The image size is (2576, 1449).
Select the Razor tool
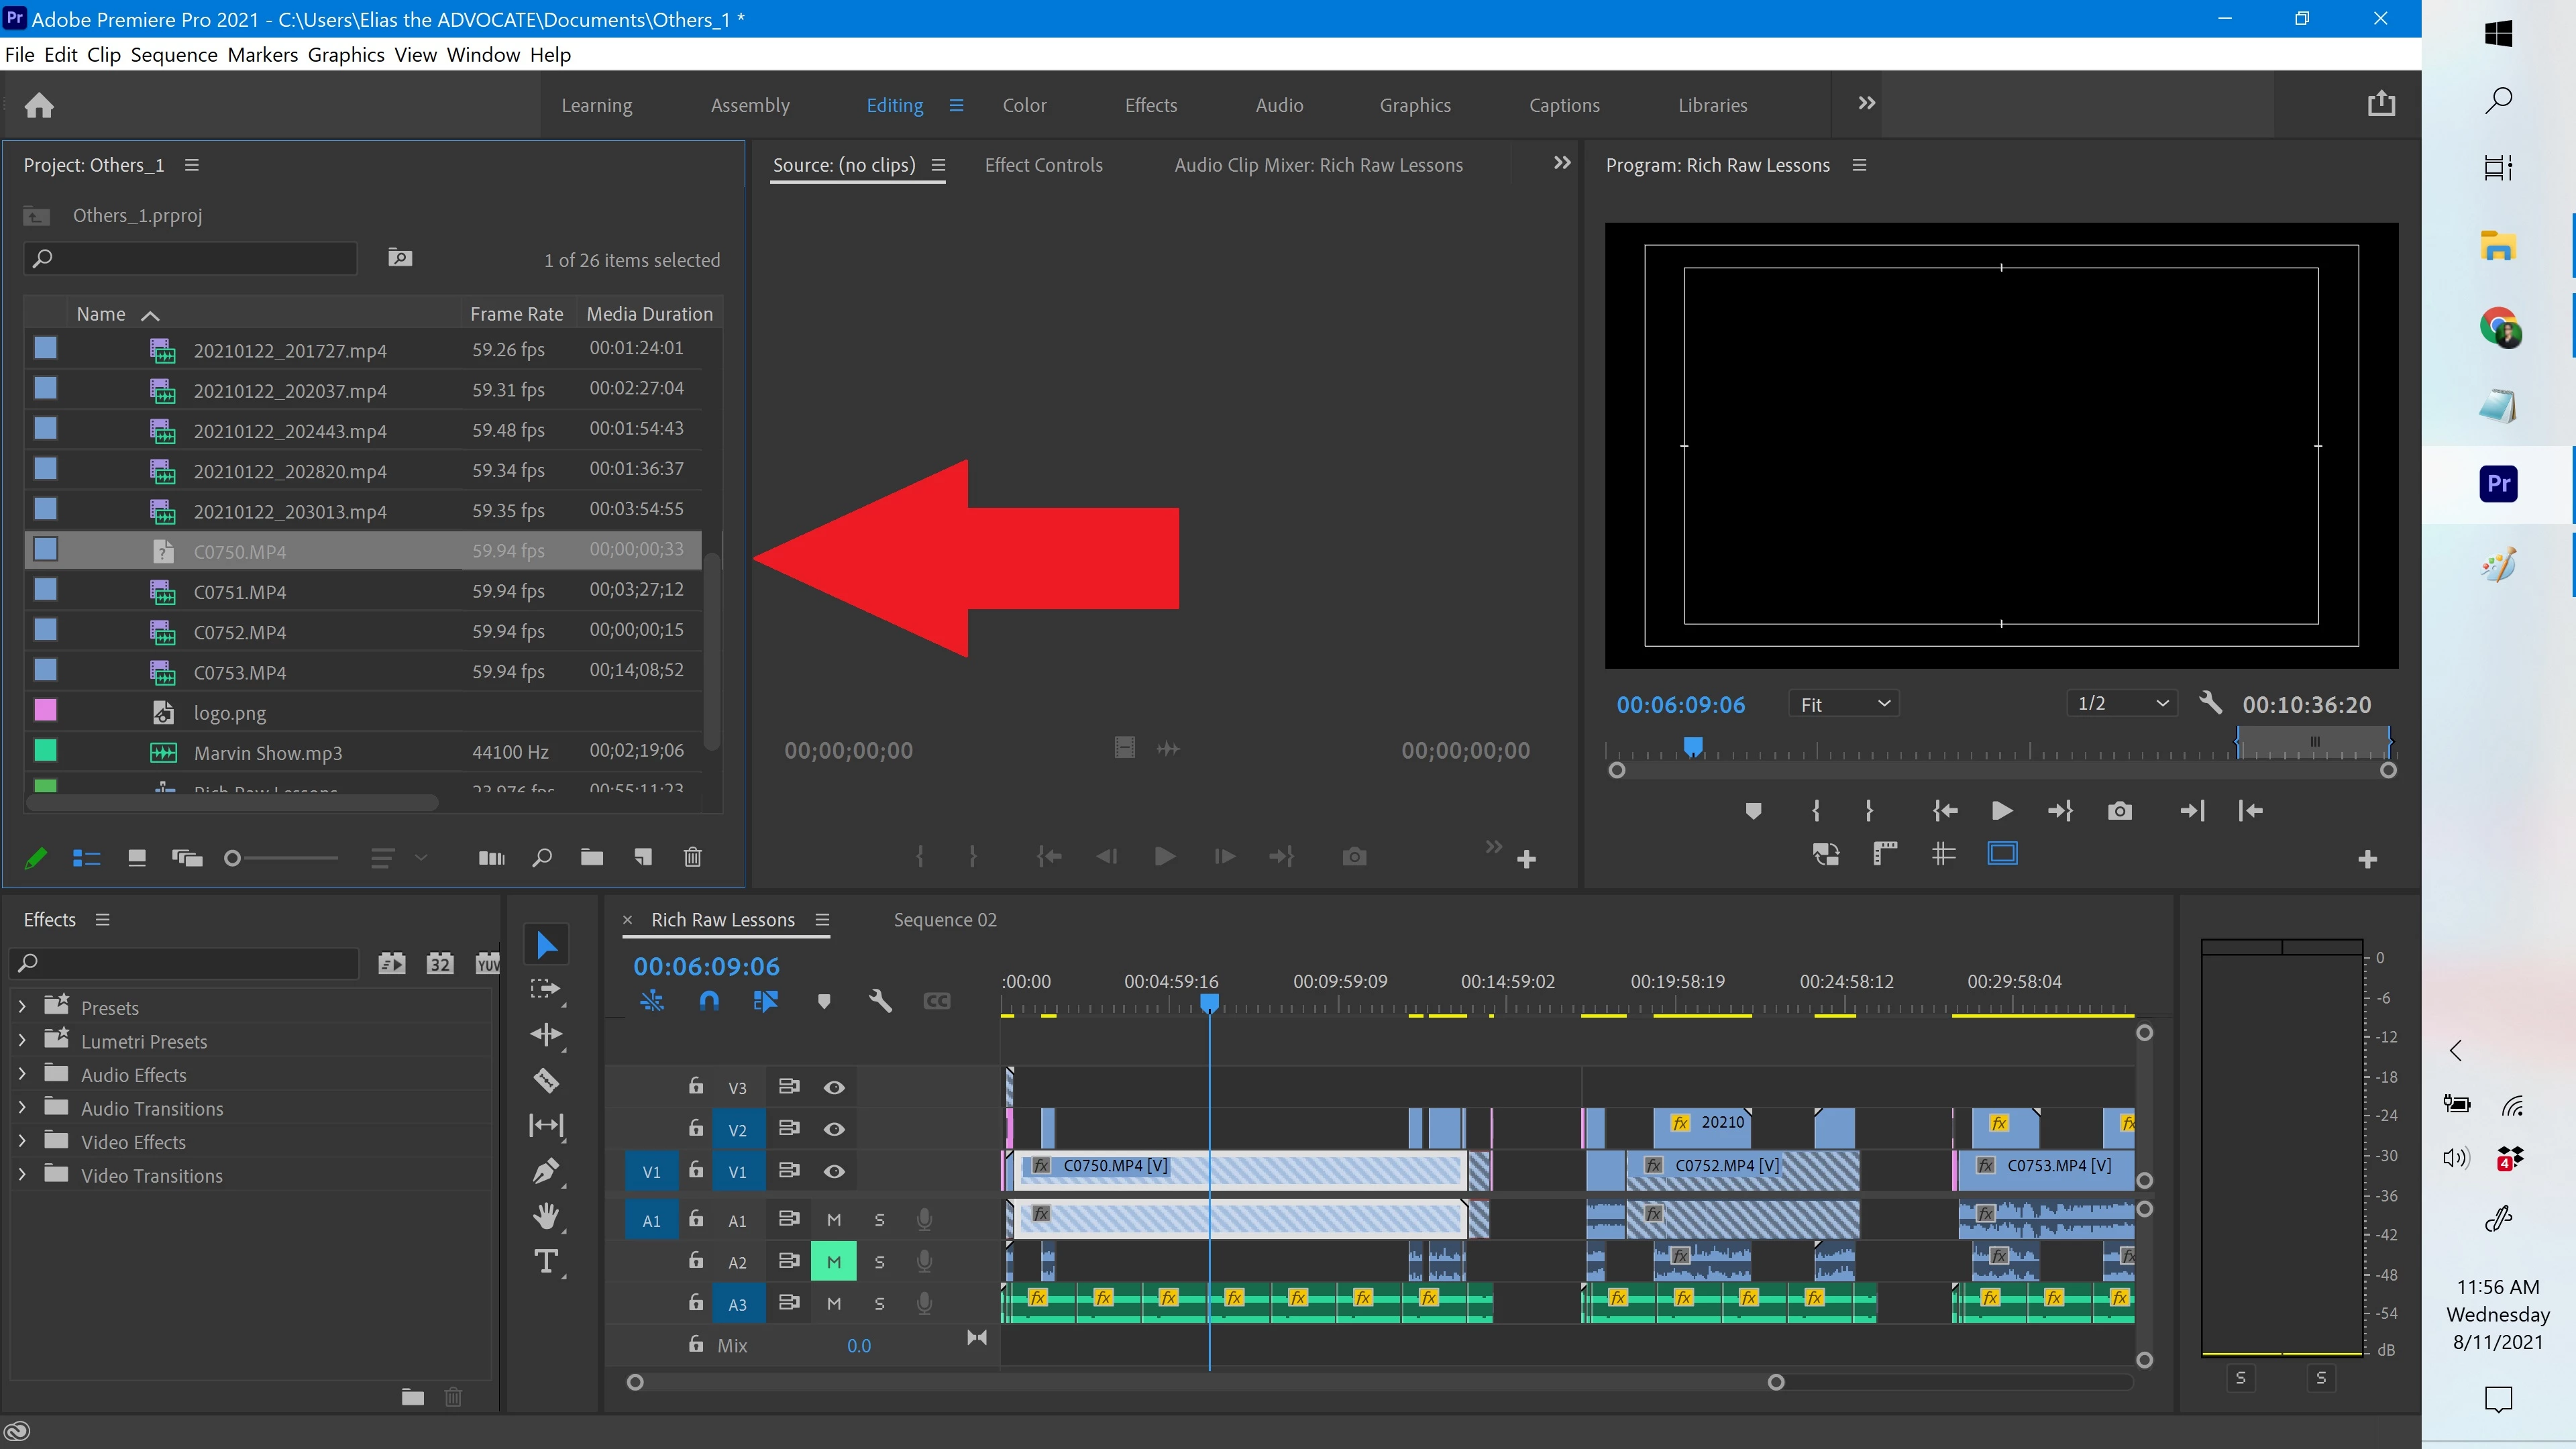546,1080
